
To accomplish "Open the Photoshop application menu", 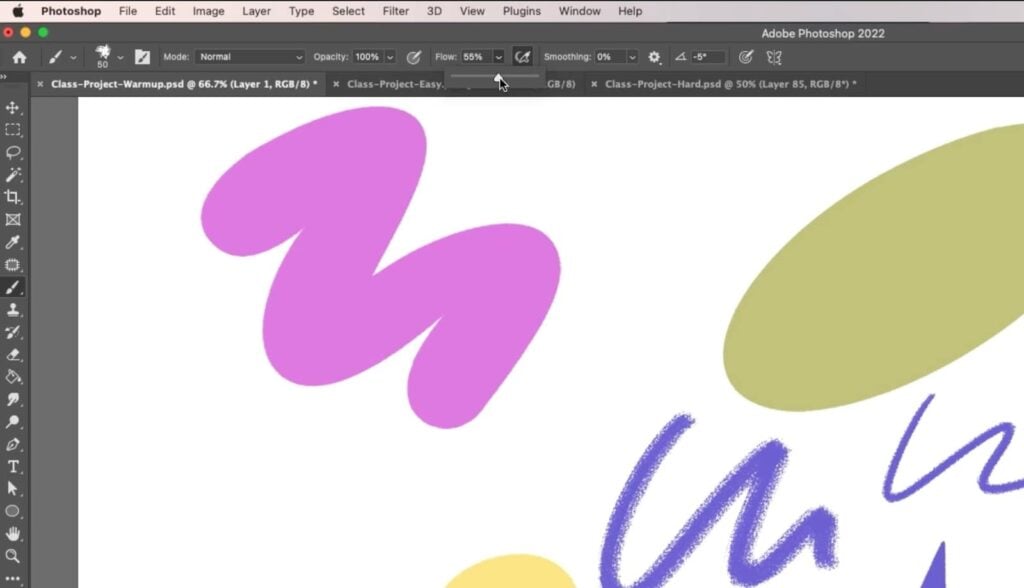I will [71, 11].
